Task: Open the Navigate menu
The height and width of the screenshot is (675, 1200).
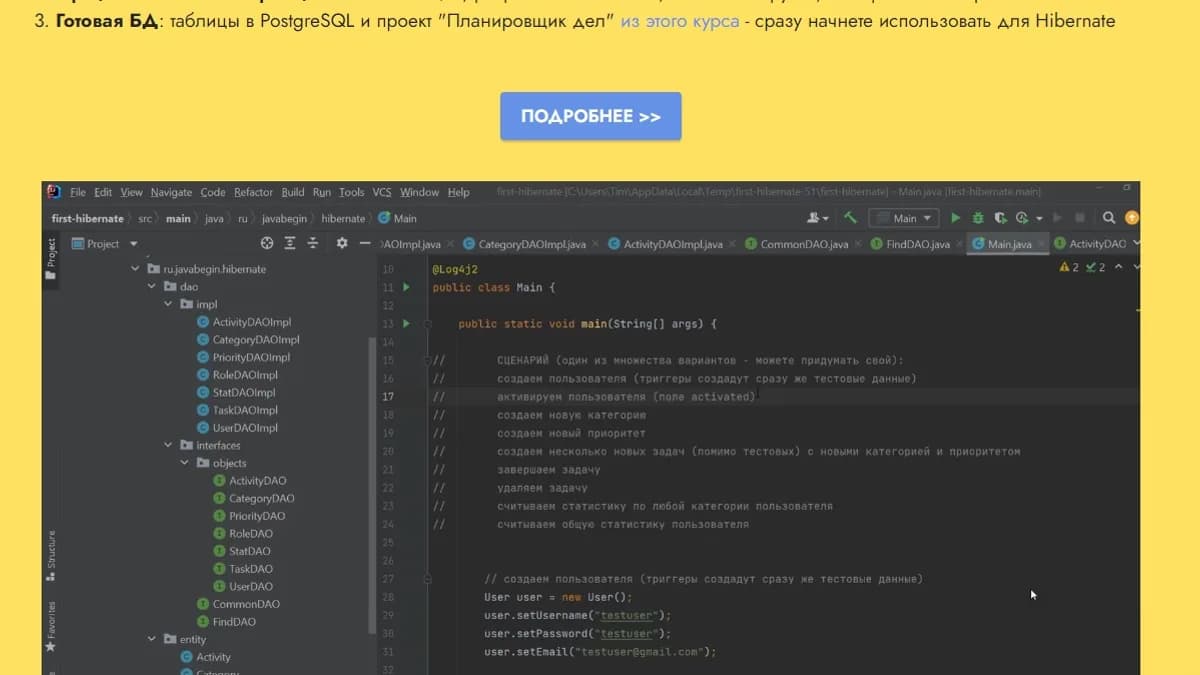Action: (x=171, y=192)
